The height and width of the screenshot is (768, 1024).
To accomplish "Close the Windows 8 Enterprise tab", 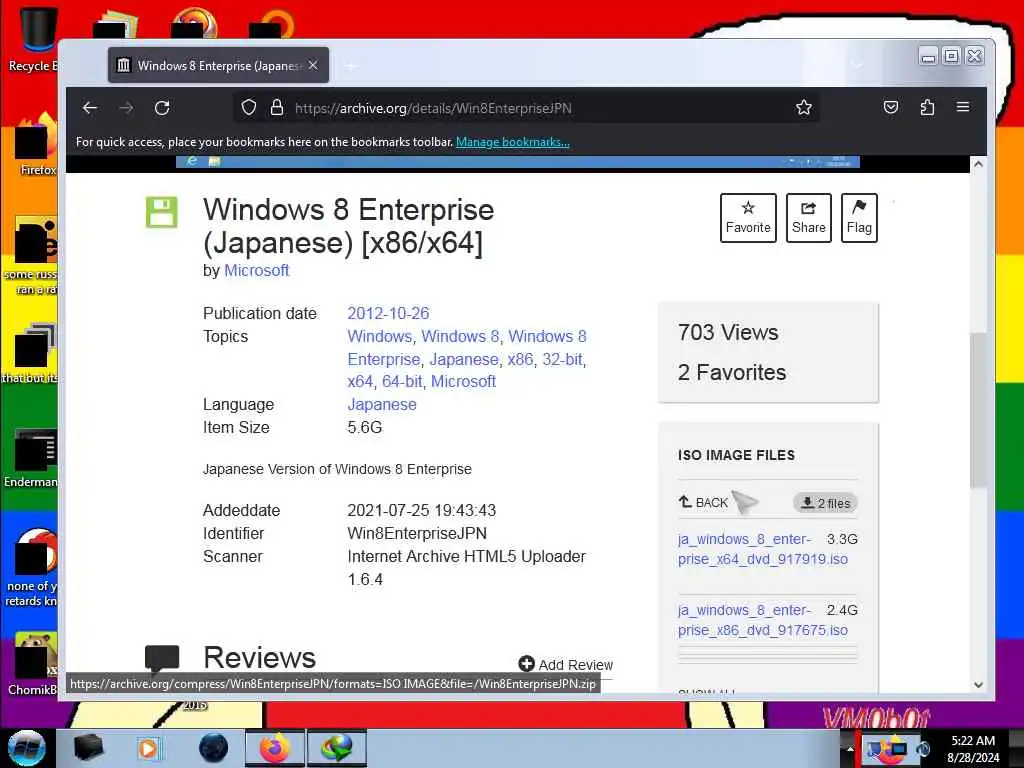I will [x=313, y=65].
